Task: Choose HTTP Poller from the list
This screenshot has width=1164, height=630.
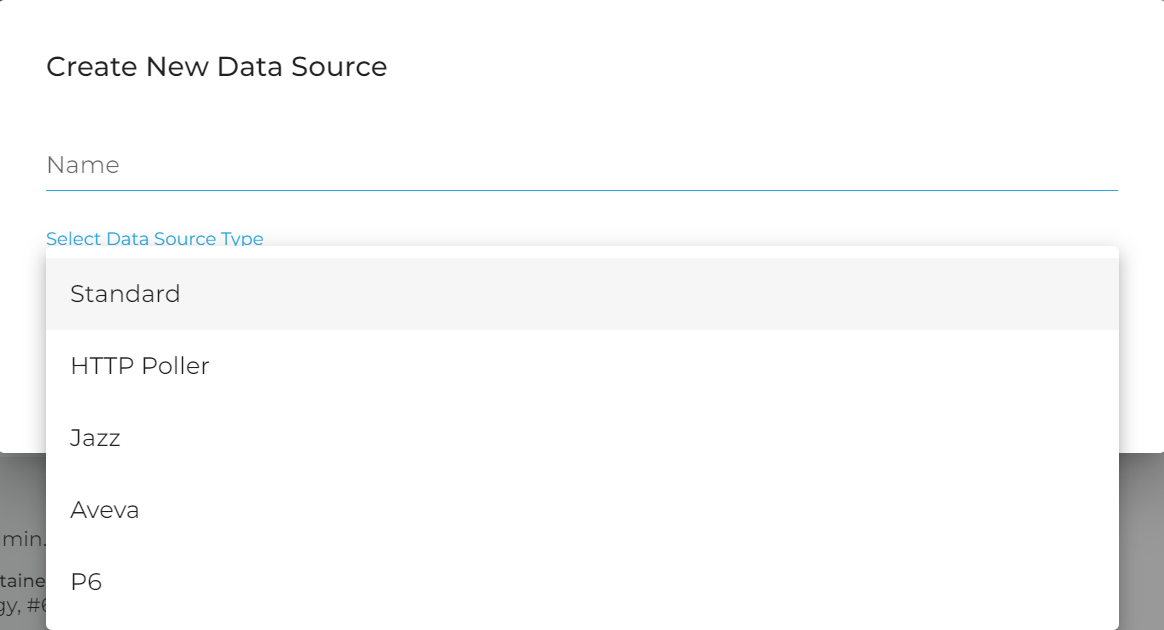Action: (x=140, y=366)
